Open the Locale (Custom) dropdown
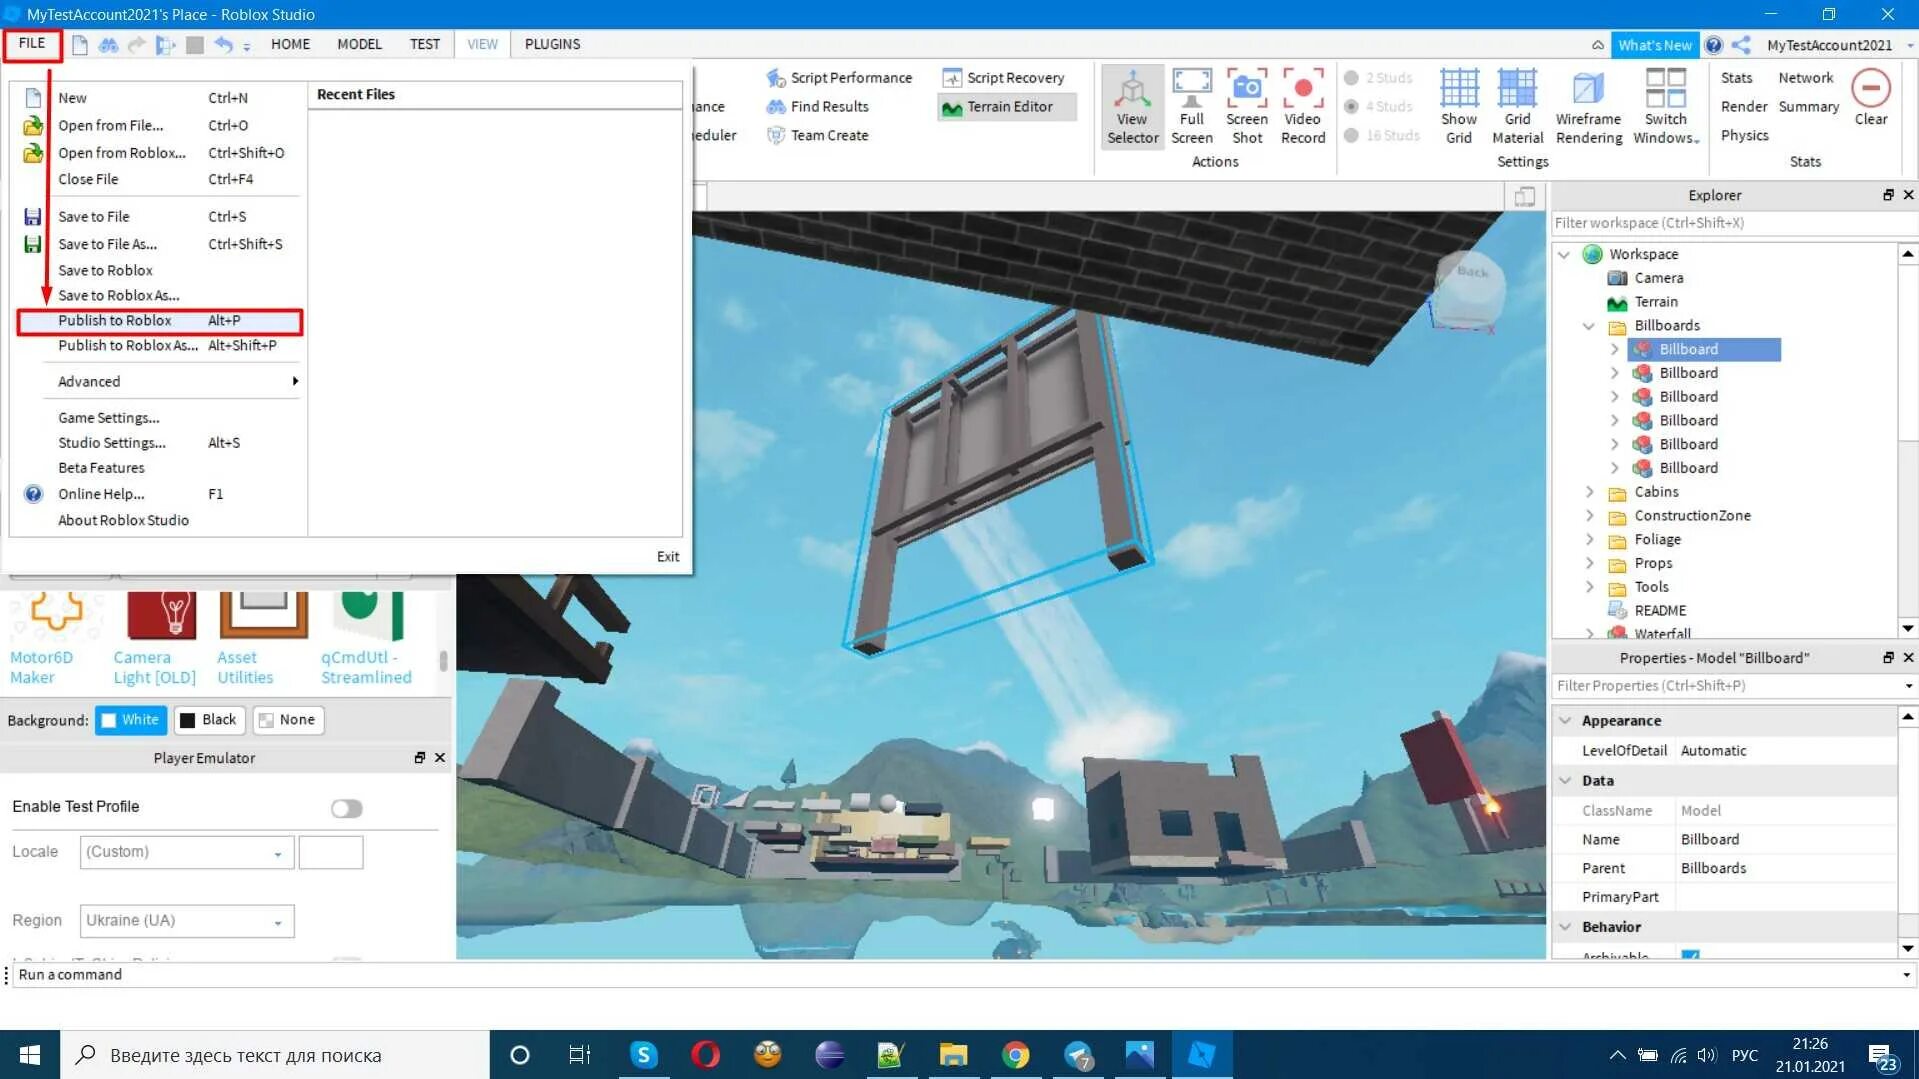 pos(187,852)
